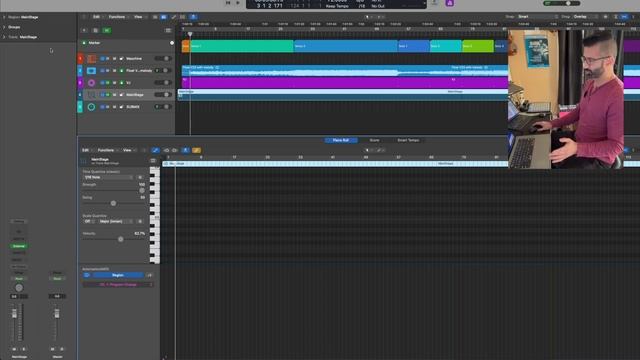Click the Add Track plus button

(84, 31)
